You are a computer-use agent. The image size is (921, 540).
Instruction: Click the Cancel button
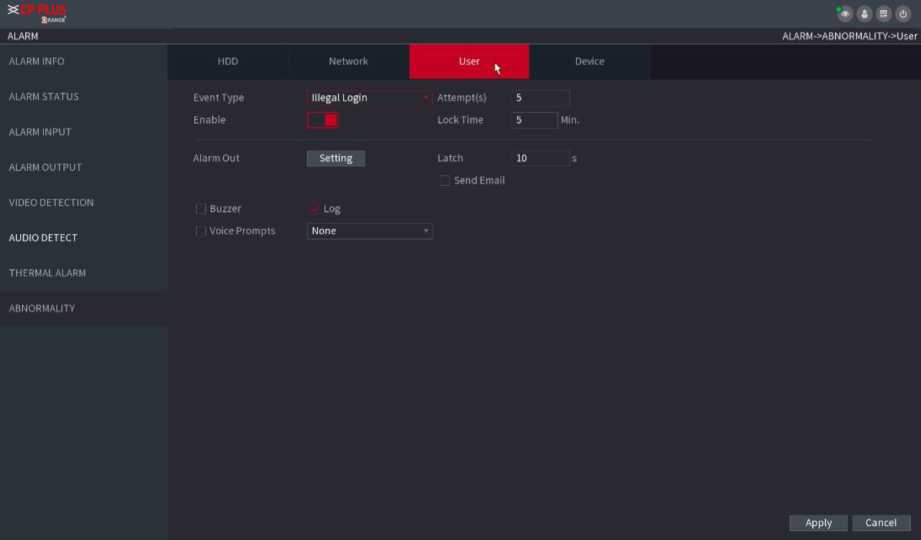881,523
